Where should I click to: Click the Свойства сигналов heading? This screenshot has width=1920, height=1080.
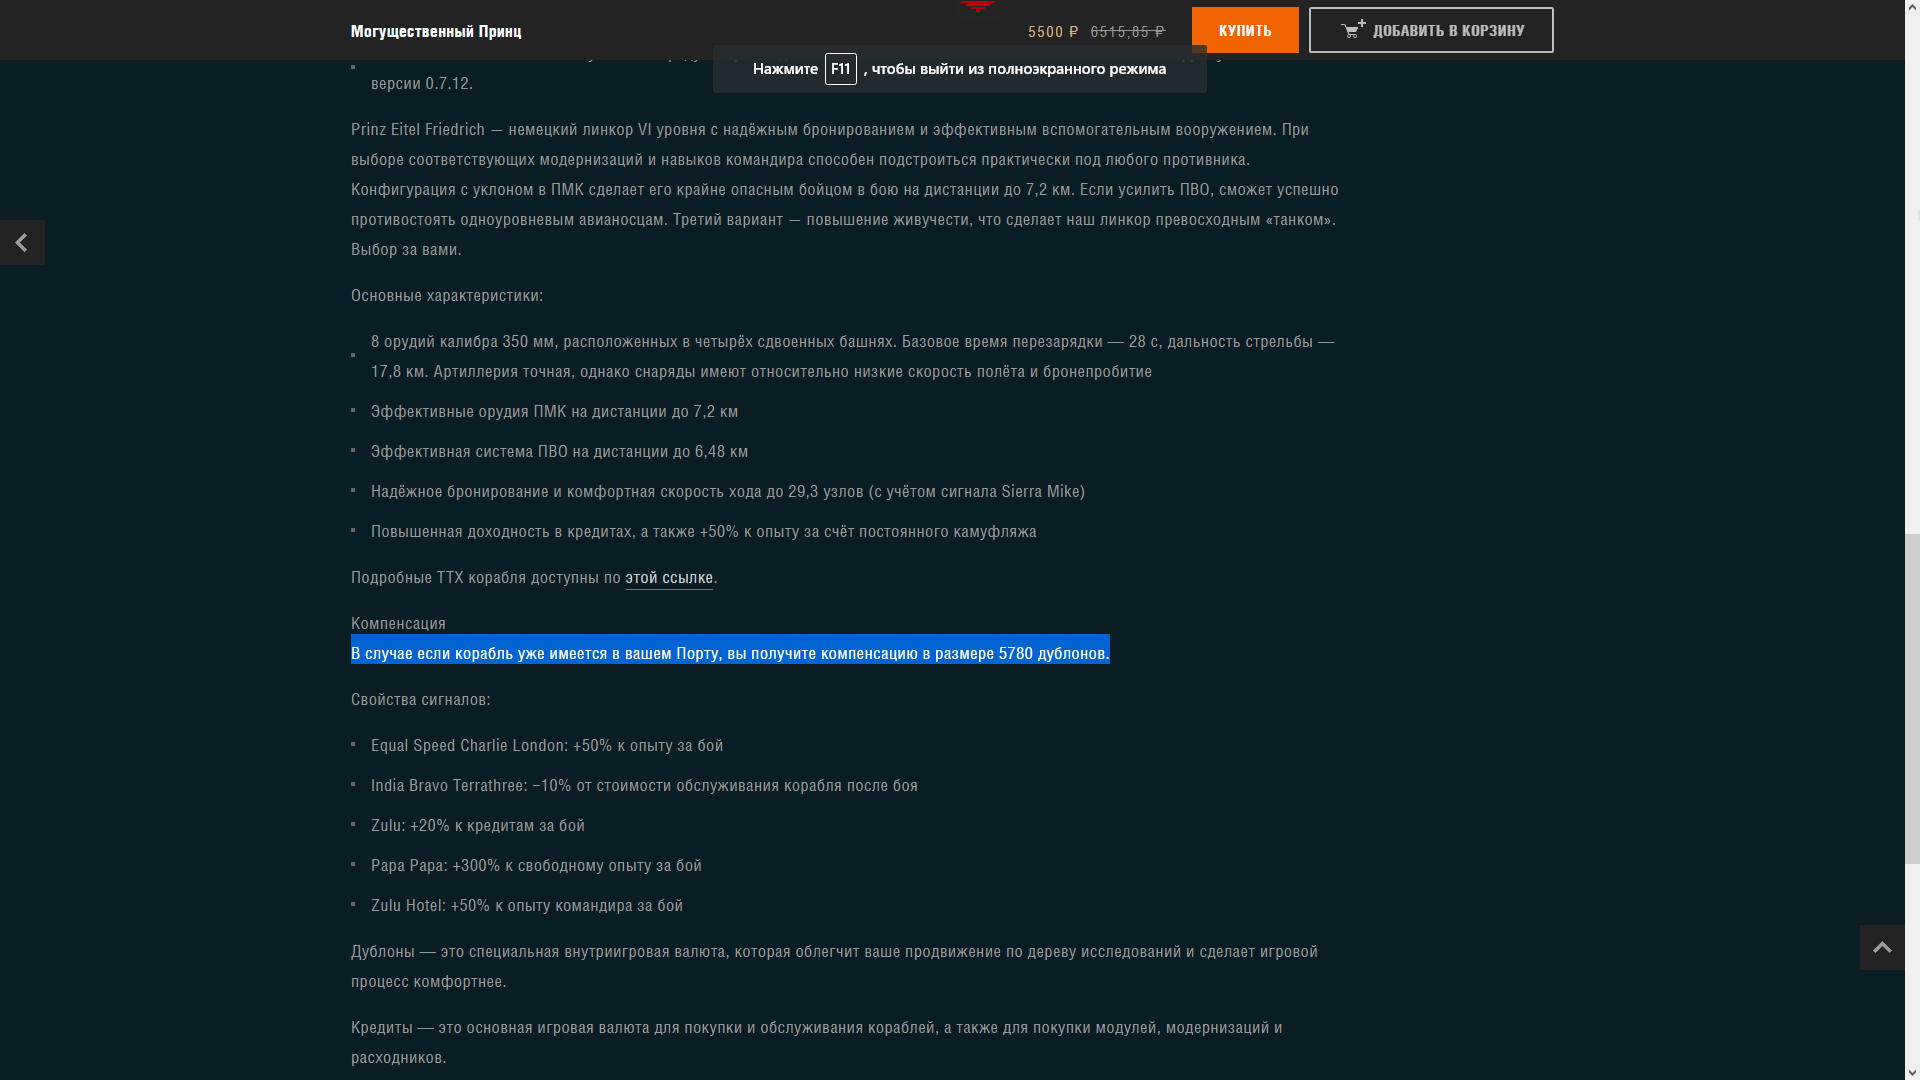421,699
